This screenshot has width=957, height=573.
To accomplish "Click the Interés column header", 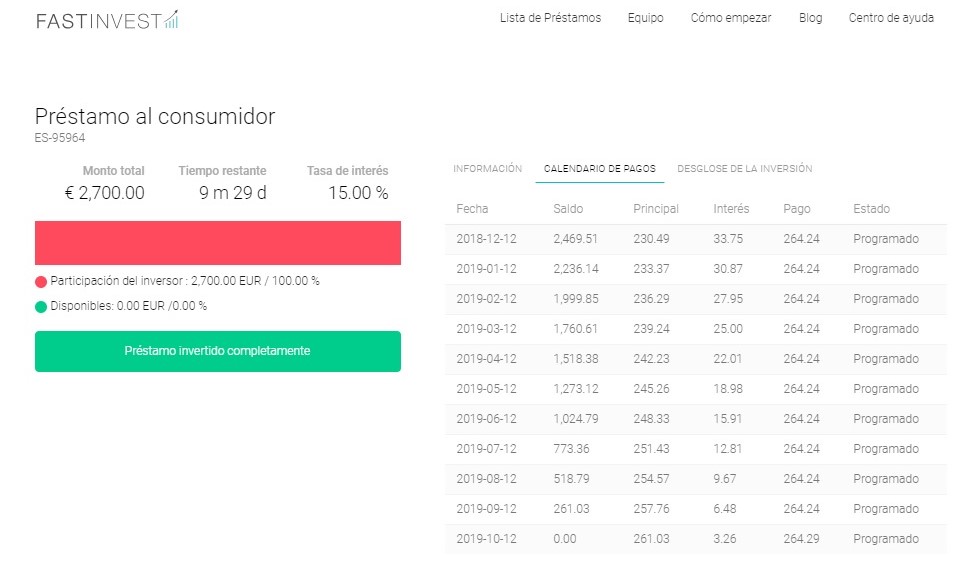I will click(x=731, y=209).
